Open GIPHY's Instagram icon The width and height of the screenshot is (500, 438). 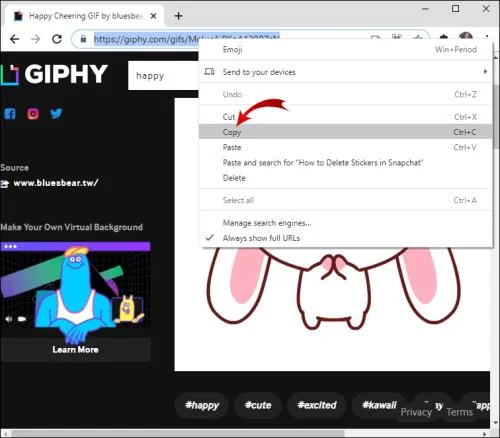(x=33, y=114)
